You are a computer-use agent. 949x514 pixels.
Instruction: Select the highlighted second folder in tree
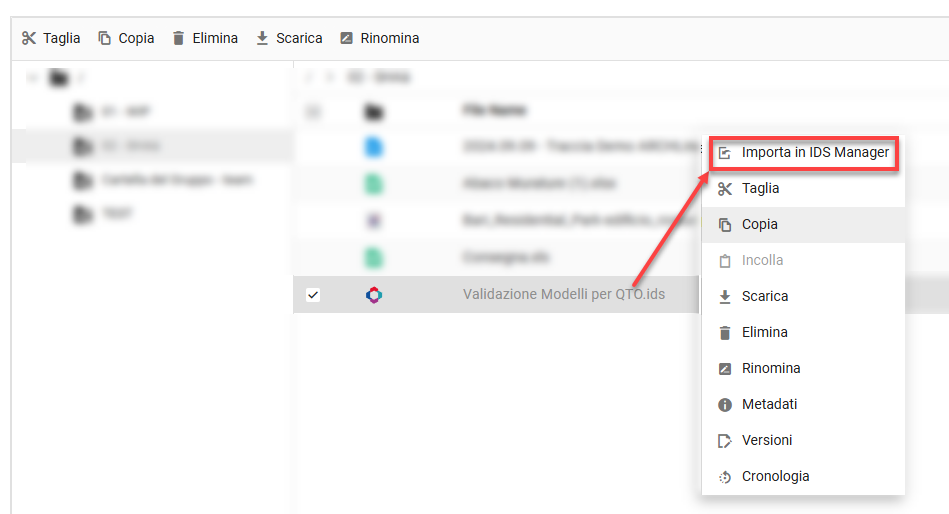130,146
